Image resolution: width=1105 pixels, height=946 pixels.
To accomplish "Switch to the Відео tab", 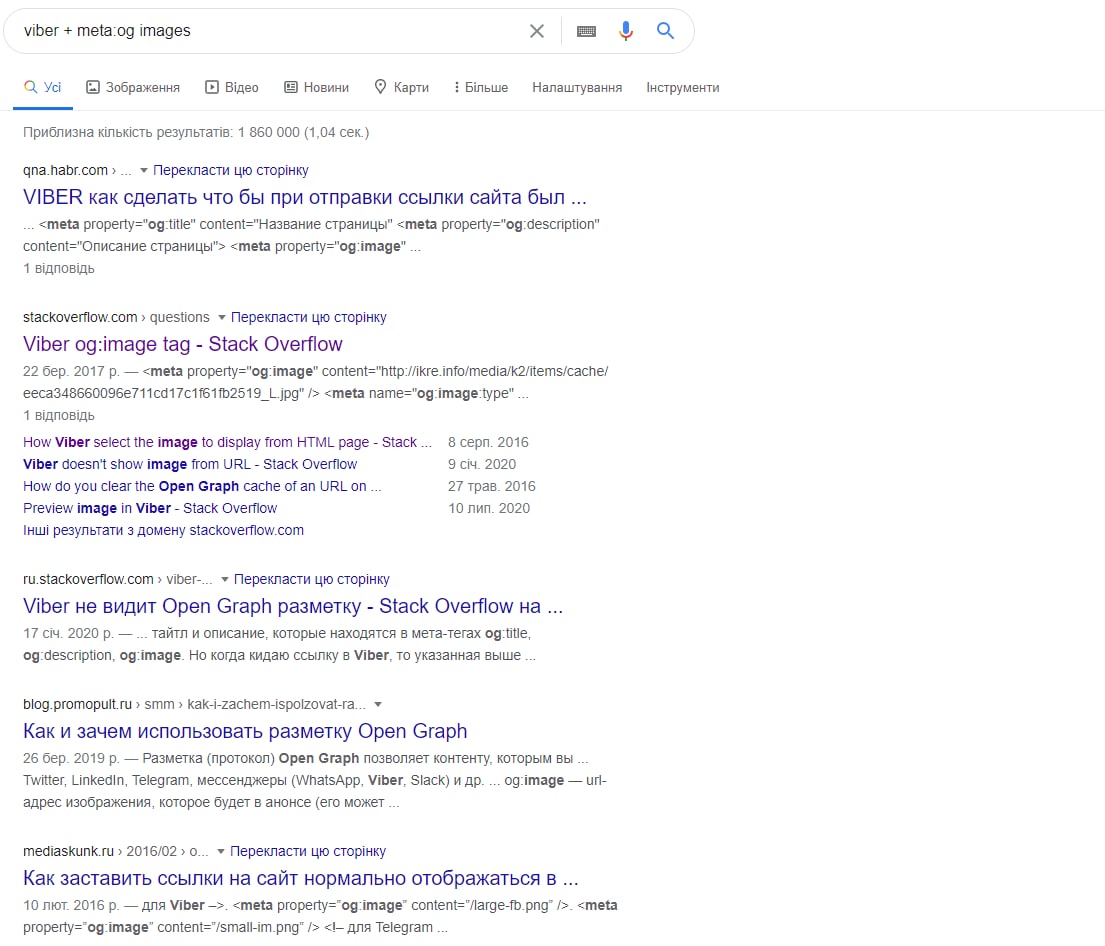I will click(x=232, y=87).
